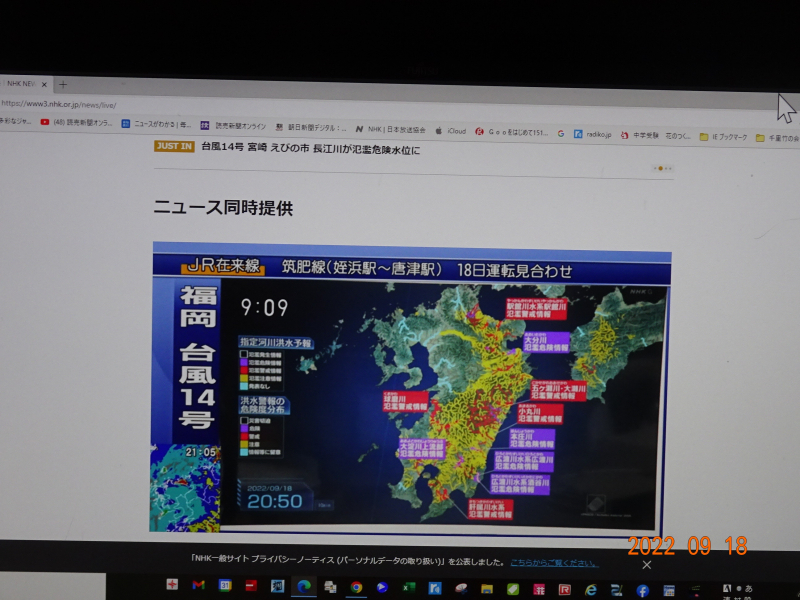This screenshot has width=800, height=600.
Task: Expand the 千里竹の会 bookmark folder
Action: click(777, 138)
